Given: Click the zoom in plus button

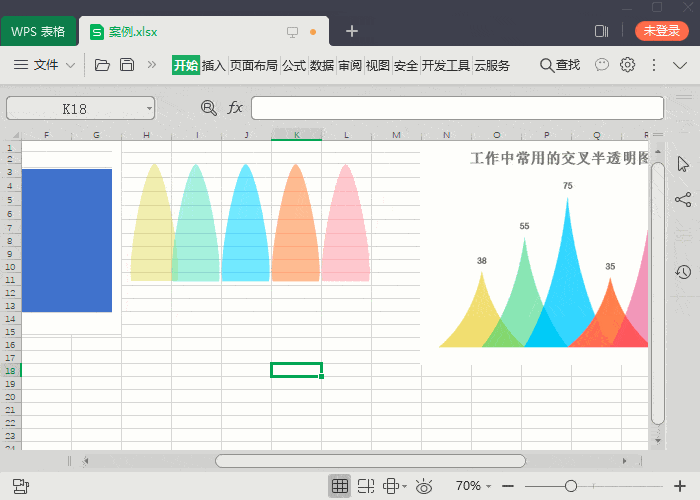Looking at the screenshot, I should [x=679, y=486].
